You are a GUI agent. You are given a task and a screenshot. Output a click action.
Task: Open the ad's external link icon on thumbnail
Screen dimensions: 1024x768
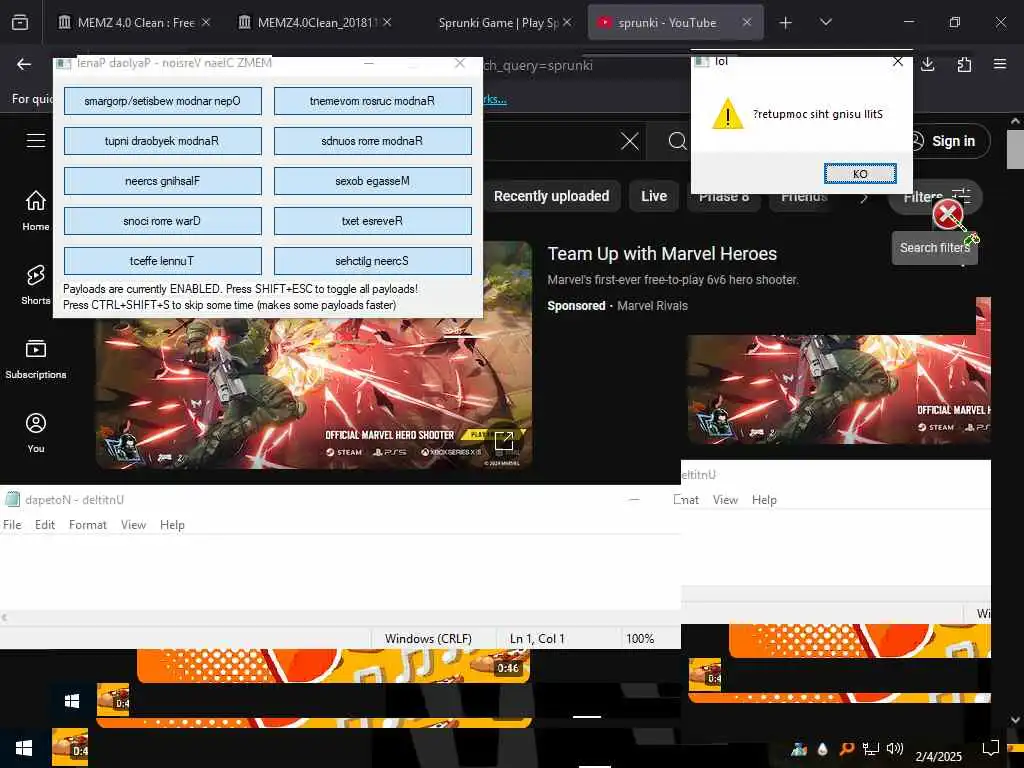[504, 441]
